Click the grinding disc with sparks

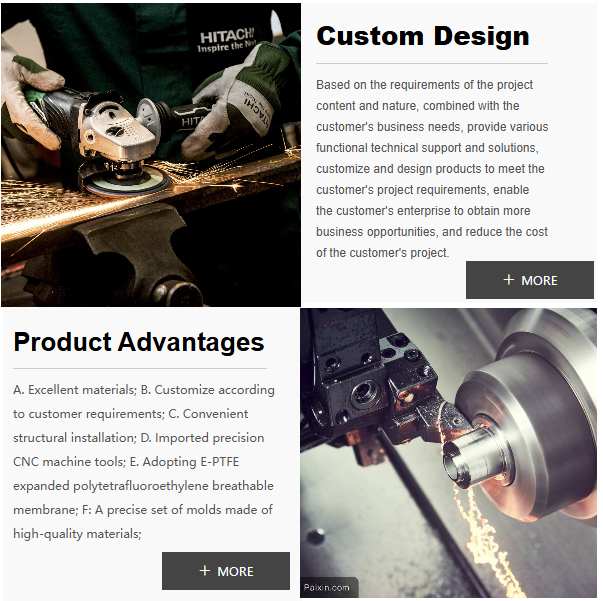coord(125,180)
